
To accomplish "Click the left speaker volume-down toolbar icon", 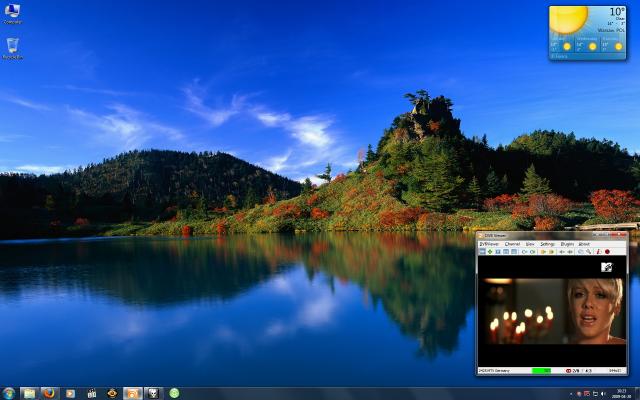I will click(x=562, y=252).
